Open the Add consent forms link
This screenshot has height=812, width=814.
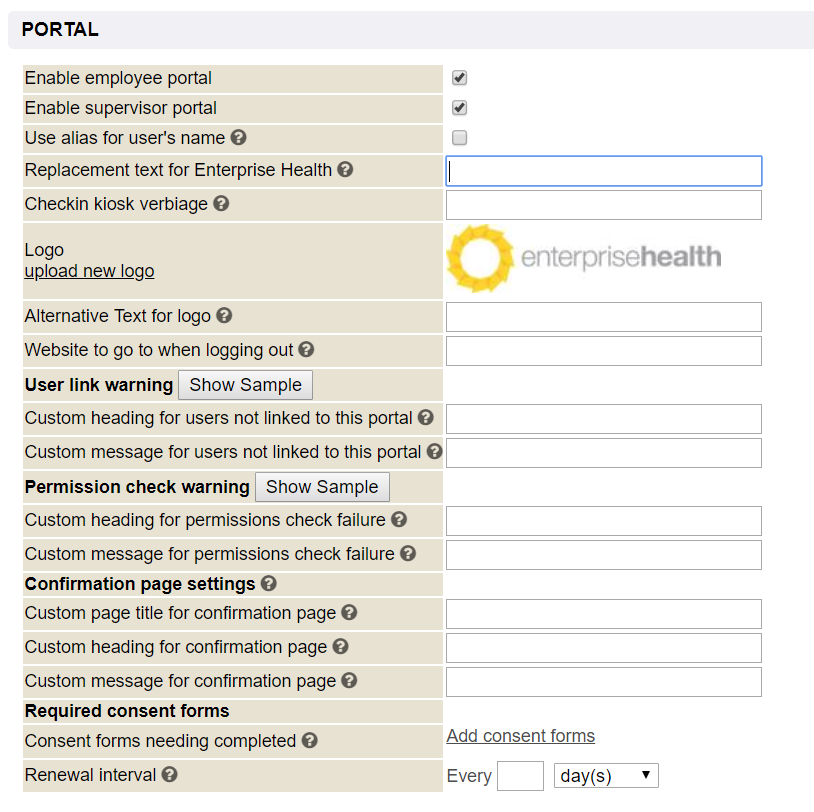520,736
